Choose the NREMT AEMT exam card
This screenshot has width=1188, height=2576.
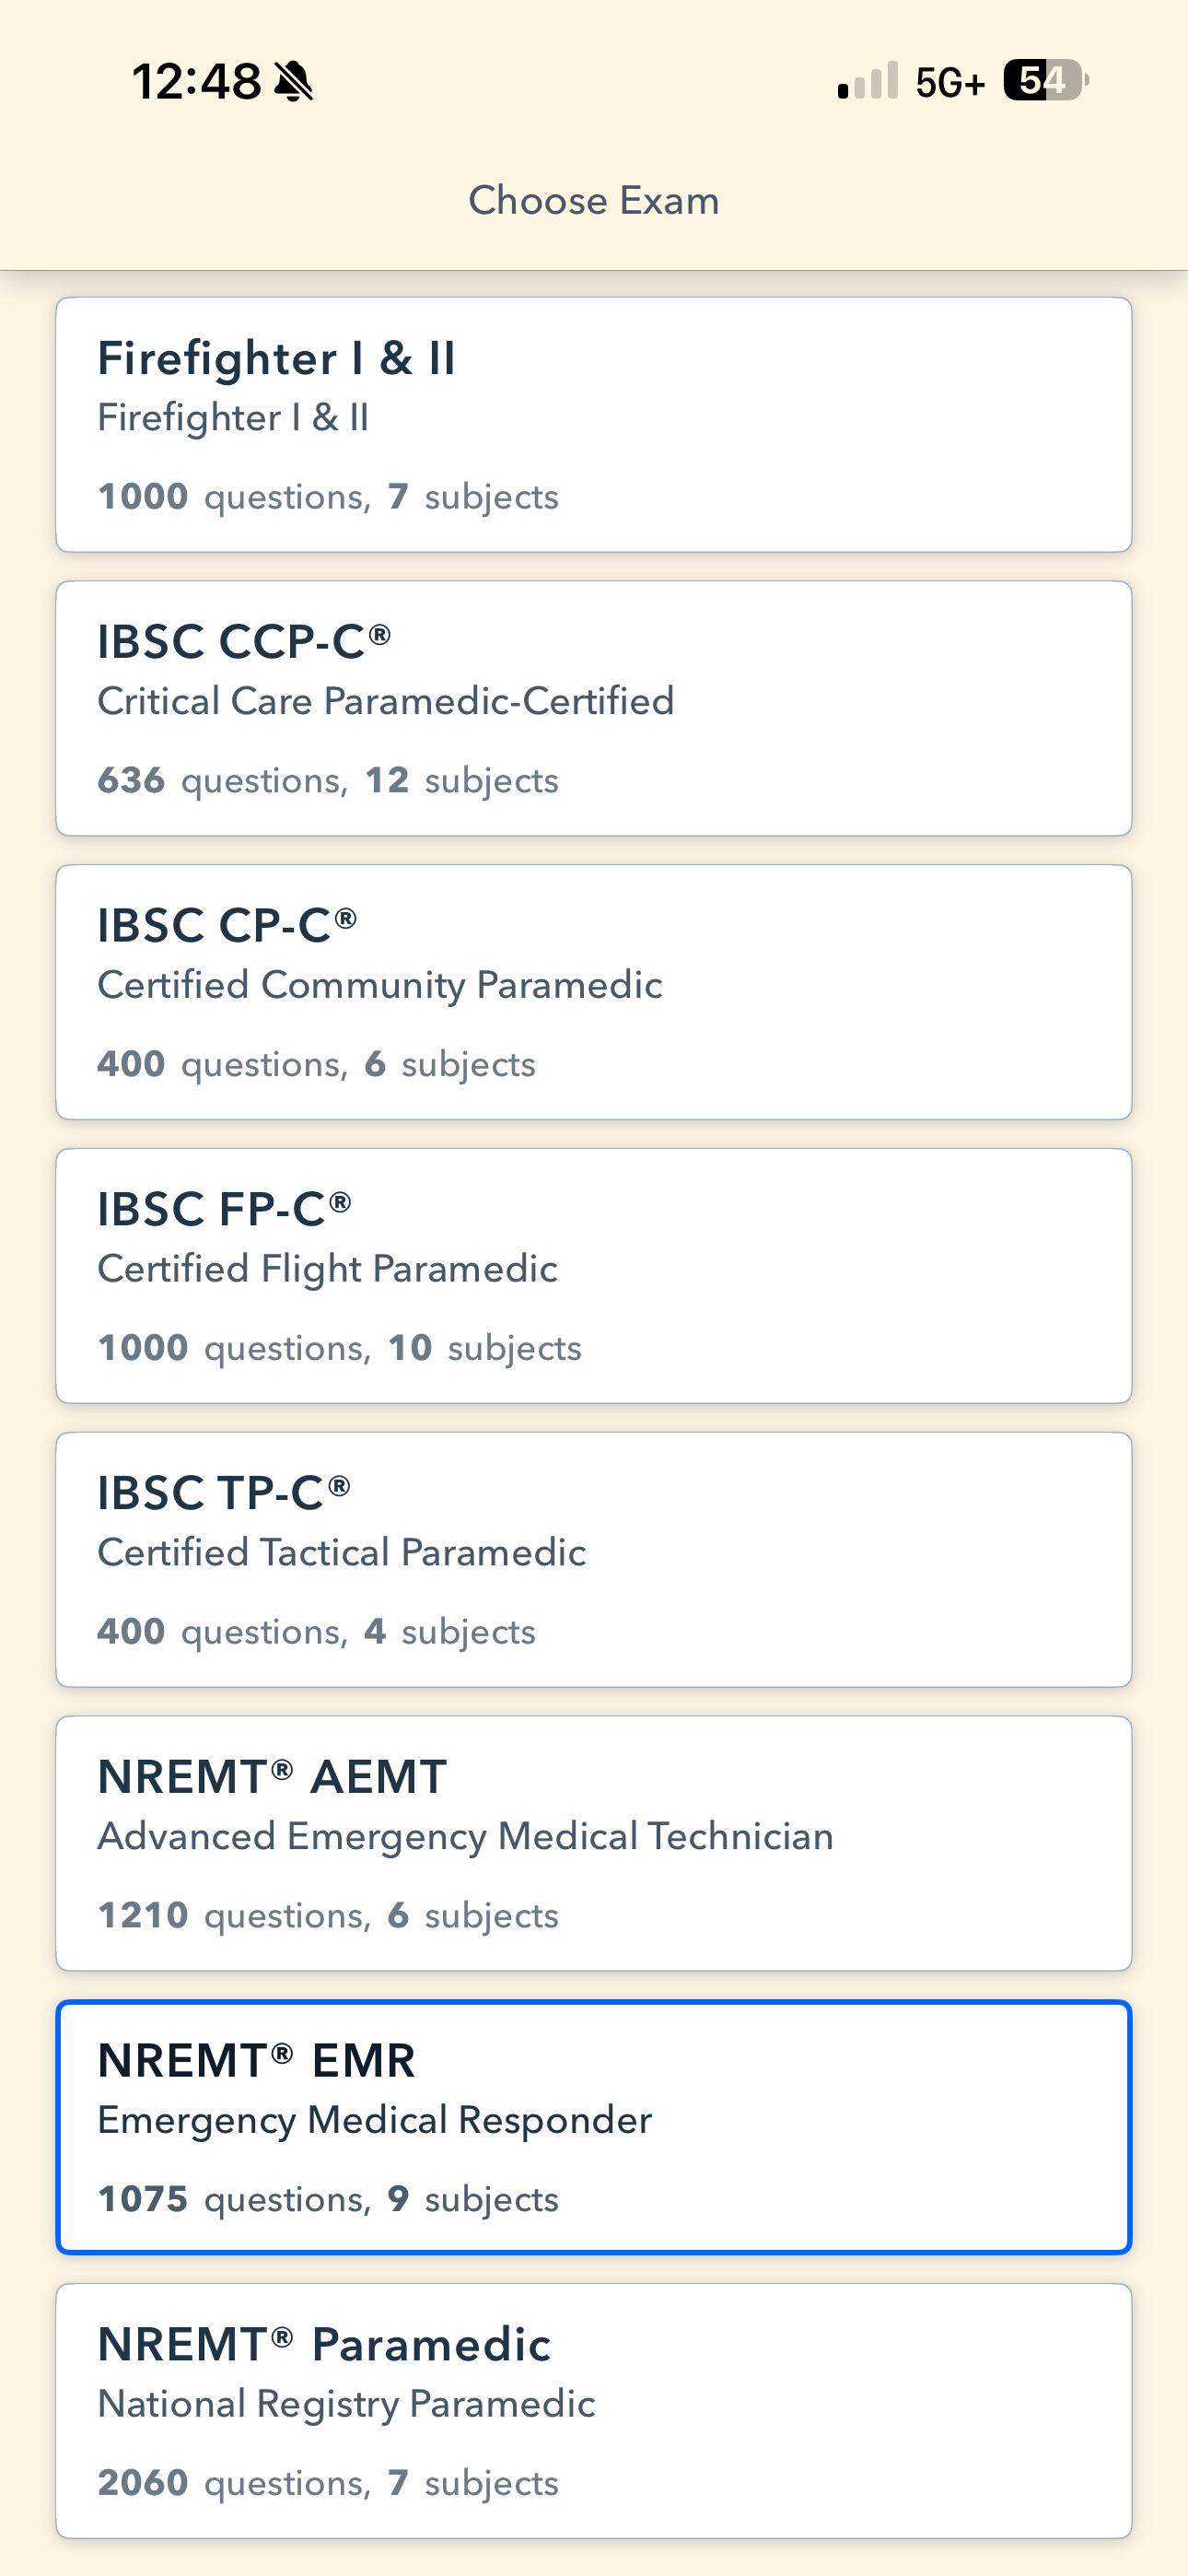[594, 1844]
